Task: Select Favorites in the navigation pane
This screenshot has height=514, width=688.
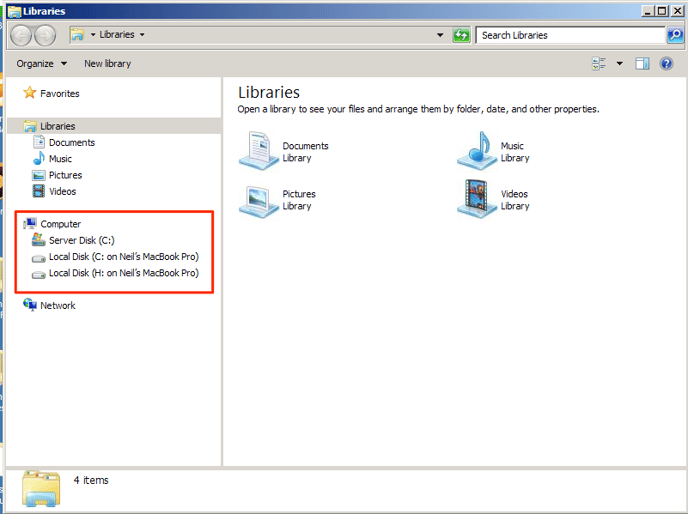Action: [x=59, y=94]
